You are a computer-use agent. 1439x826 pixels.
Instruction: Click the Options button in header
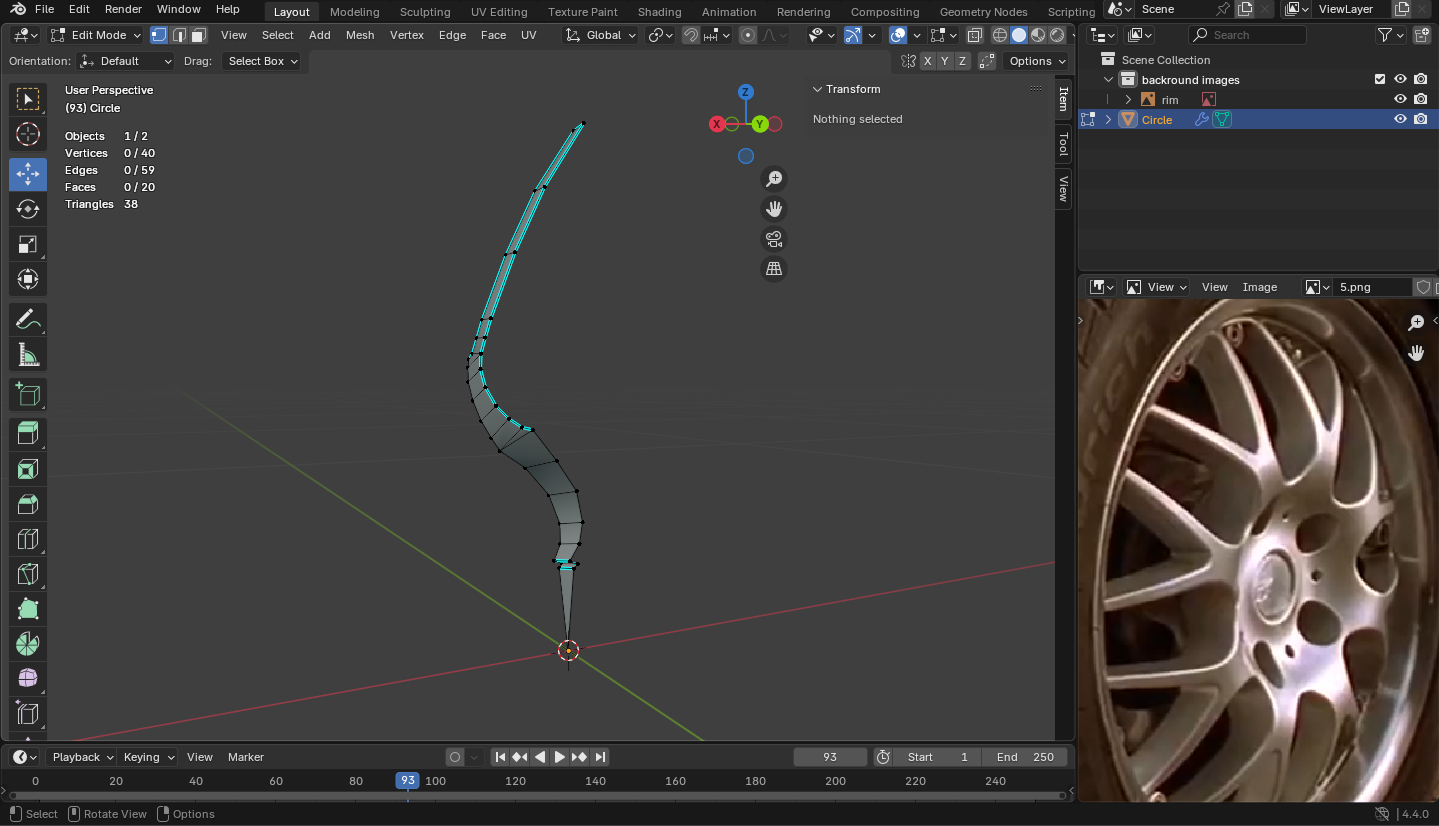coord(1035,61)
